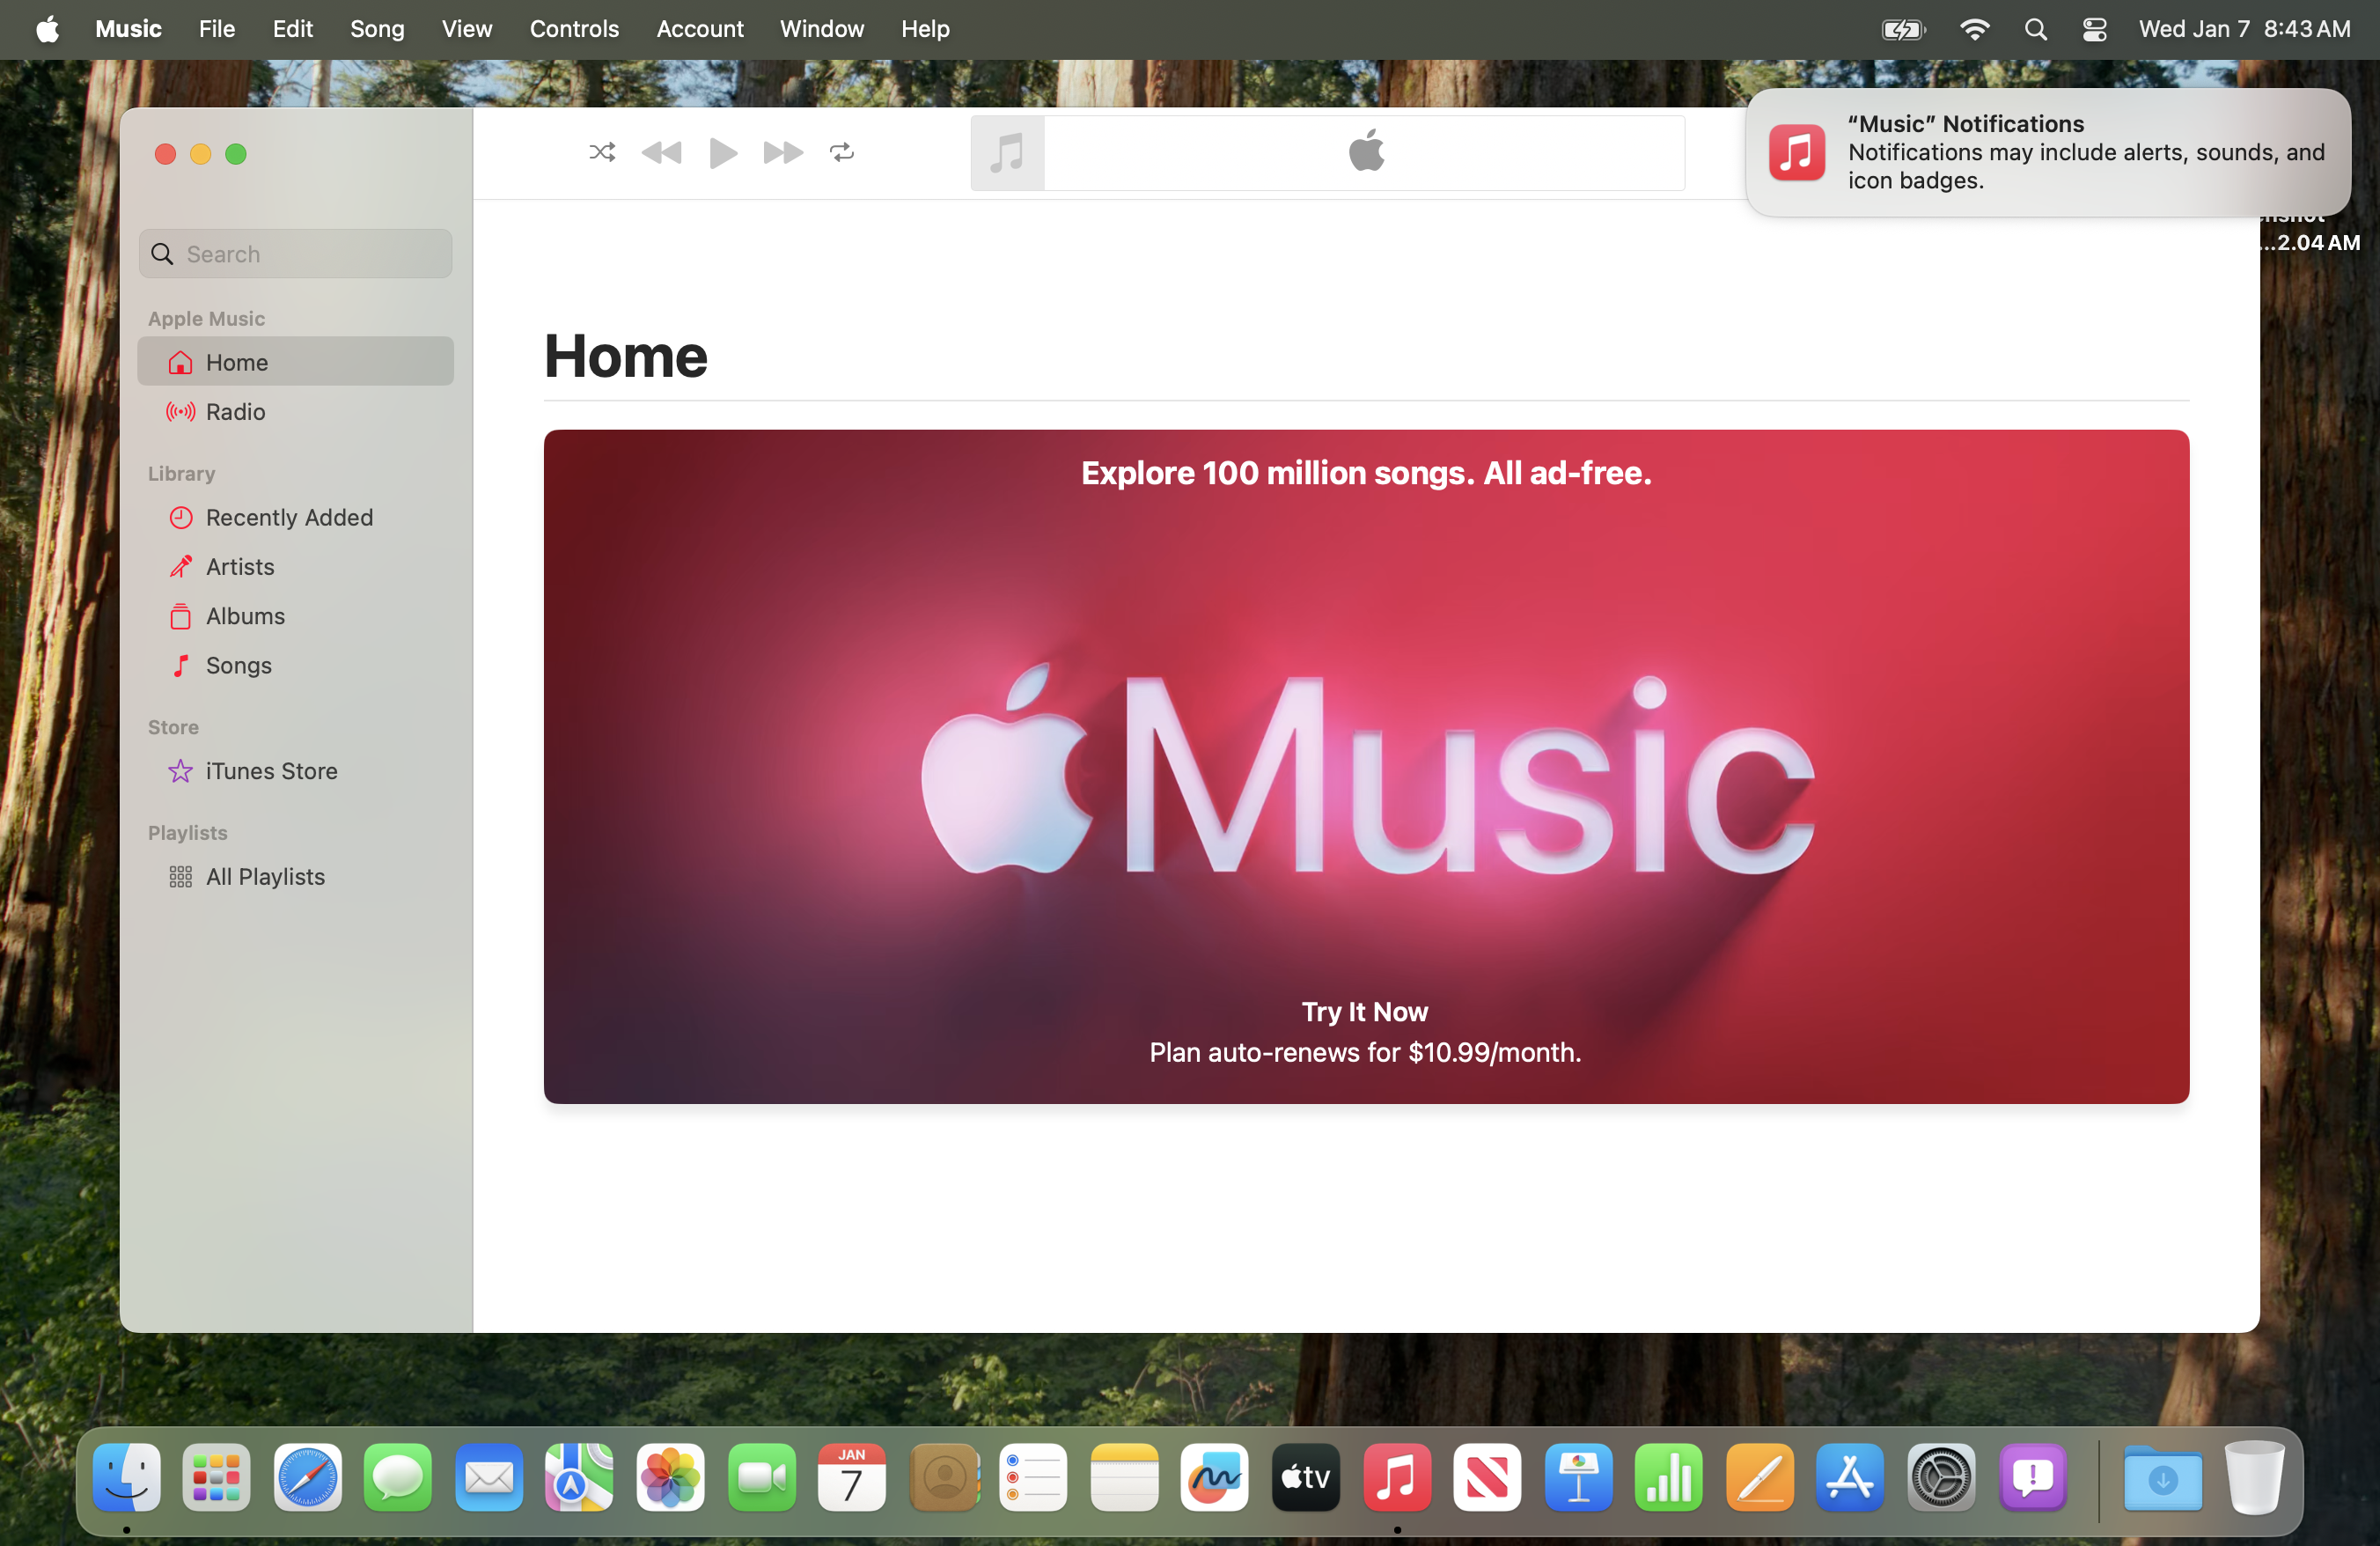Toggle shuffle playback mode
The width and height of the screenshot is (2380, 1546).
602,153
